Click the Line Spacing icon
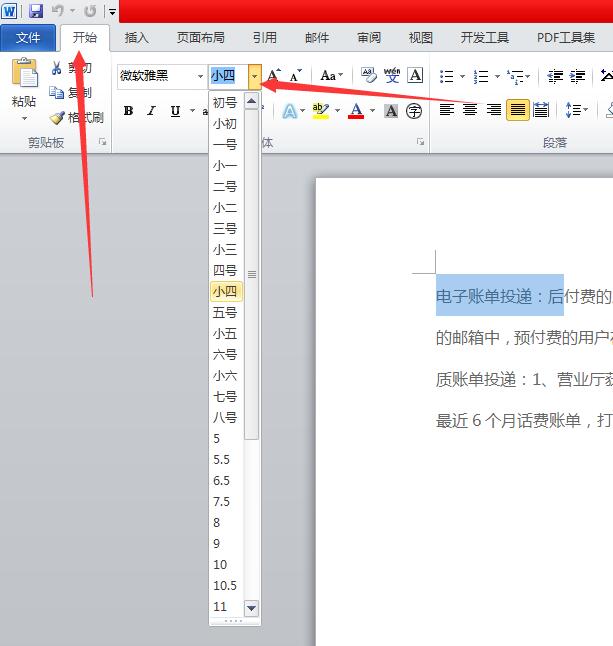 coord(573,110)
